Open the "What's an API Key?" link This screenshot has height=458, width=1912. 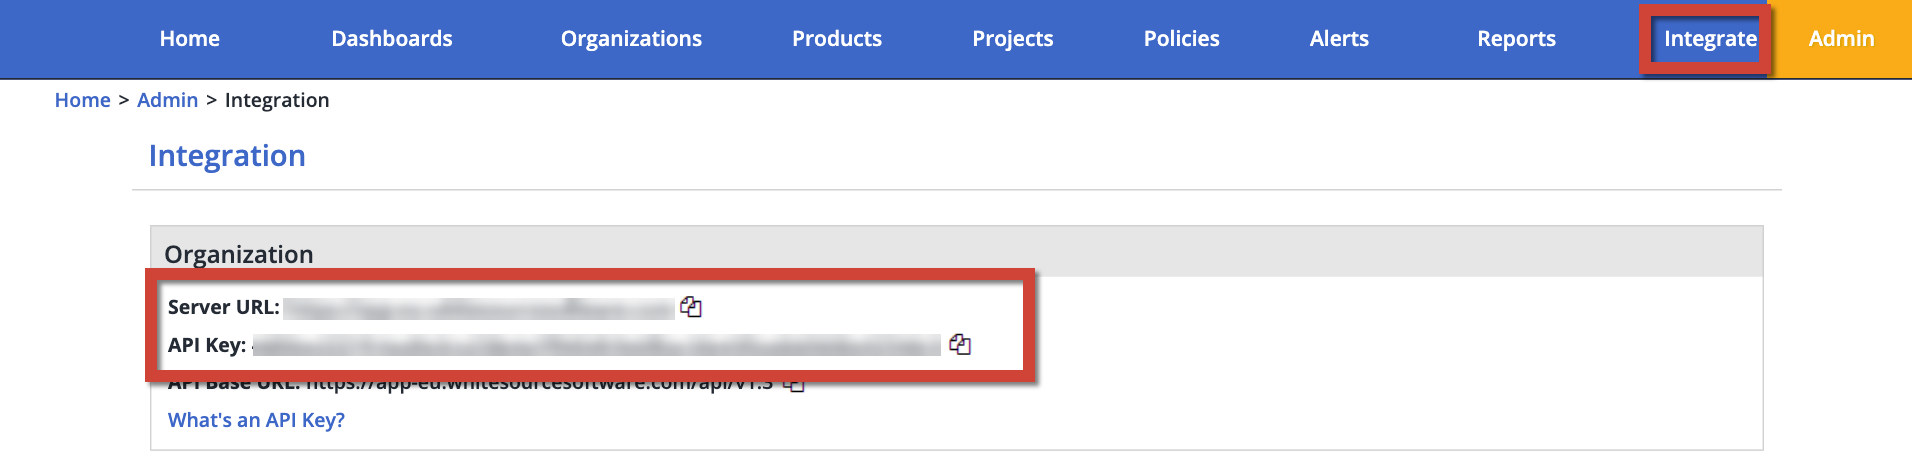tap(256, 420)
